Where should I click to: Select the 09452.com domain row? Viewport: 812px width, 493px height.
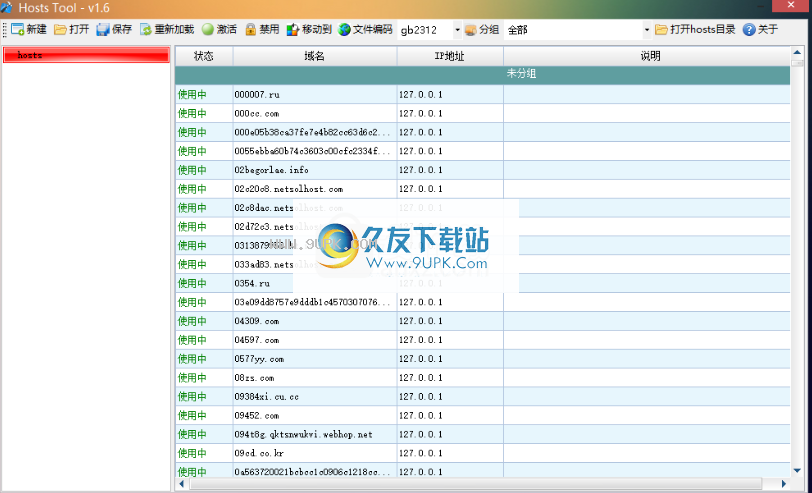coord(483,415)
